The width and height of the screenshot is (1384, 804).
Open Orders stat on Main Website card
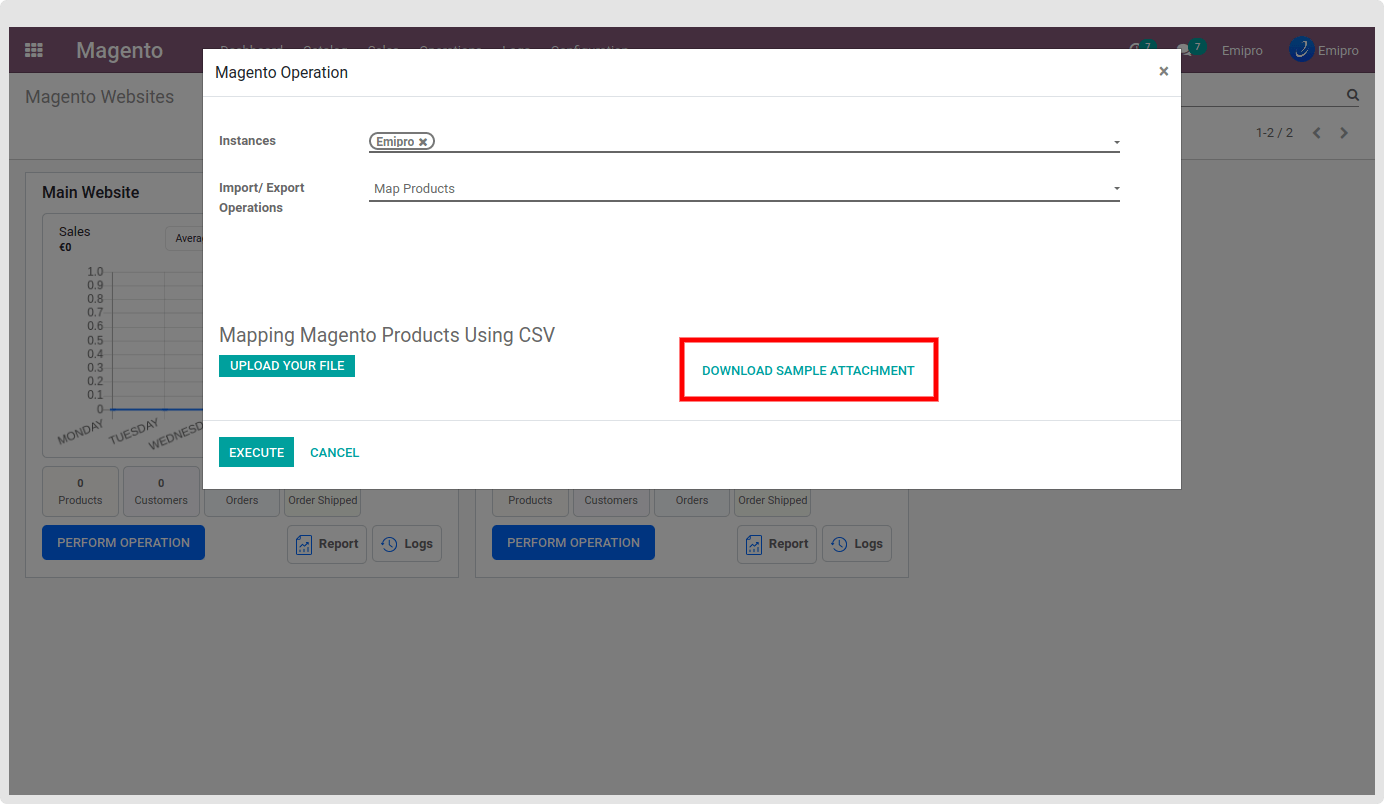click(242, 500)
